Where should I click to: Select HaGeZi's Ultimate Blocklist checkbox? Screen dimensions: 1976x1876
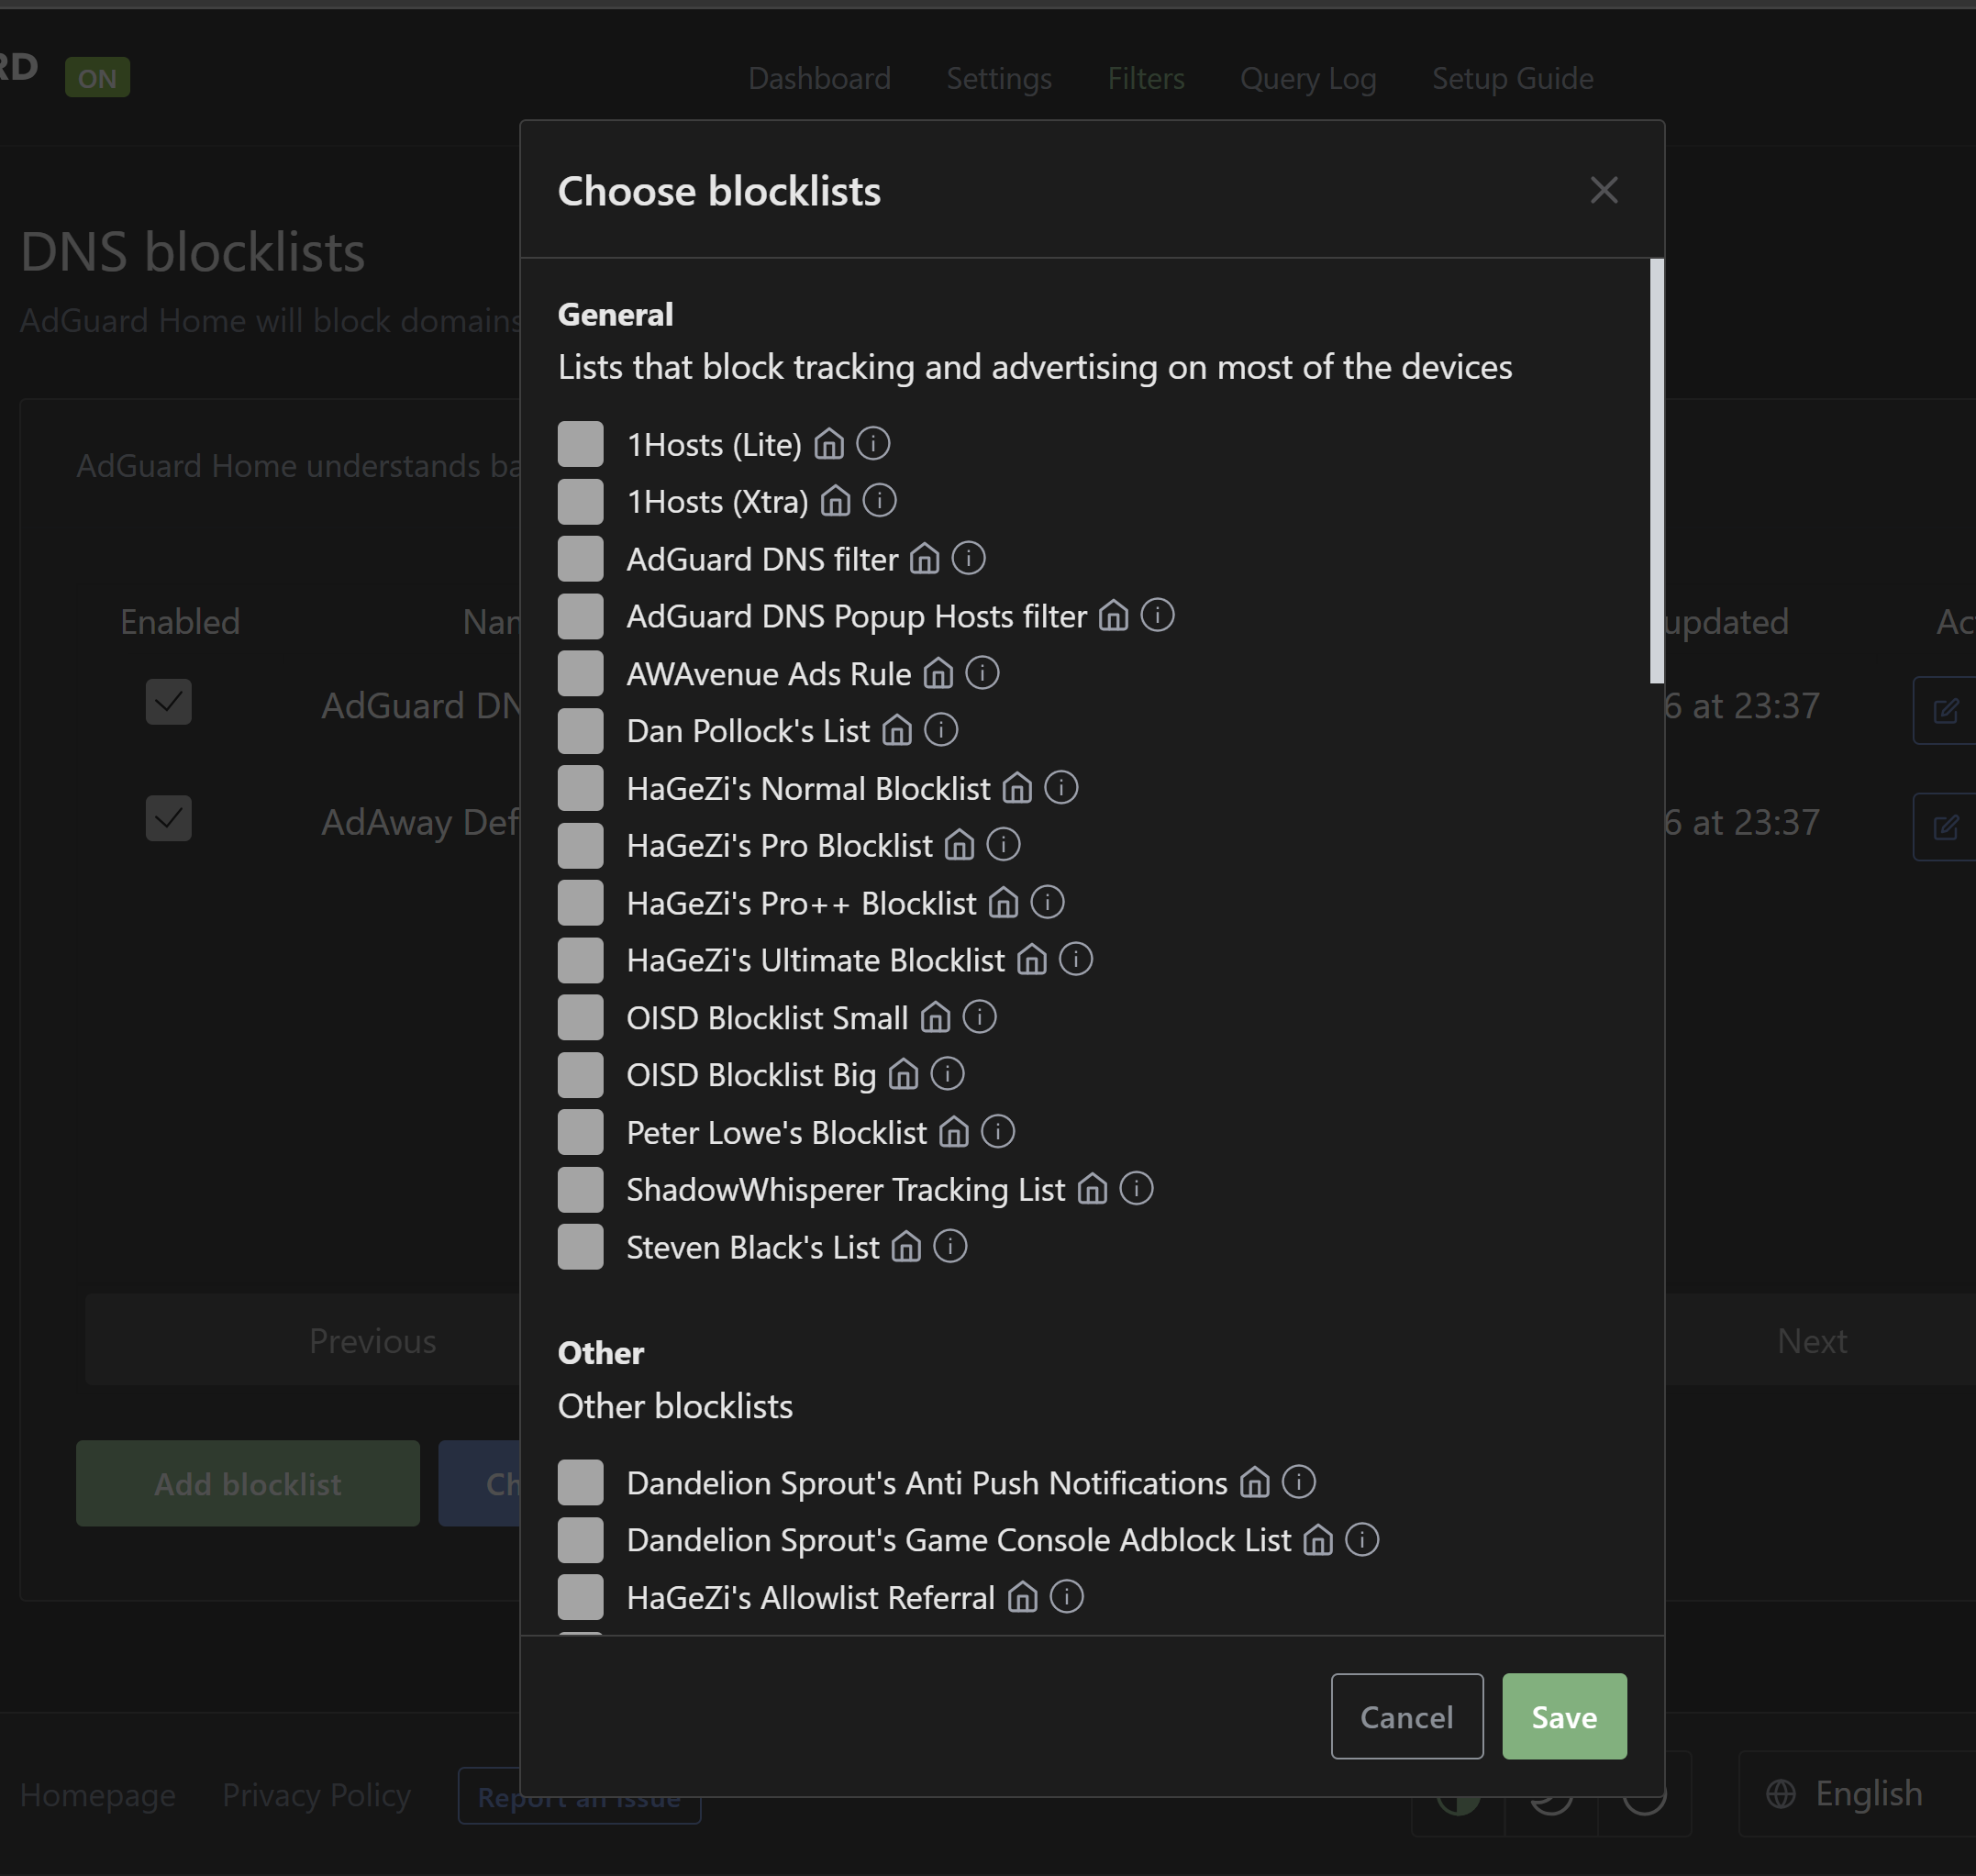(581, 961)
